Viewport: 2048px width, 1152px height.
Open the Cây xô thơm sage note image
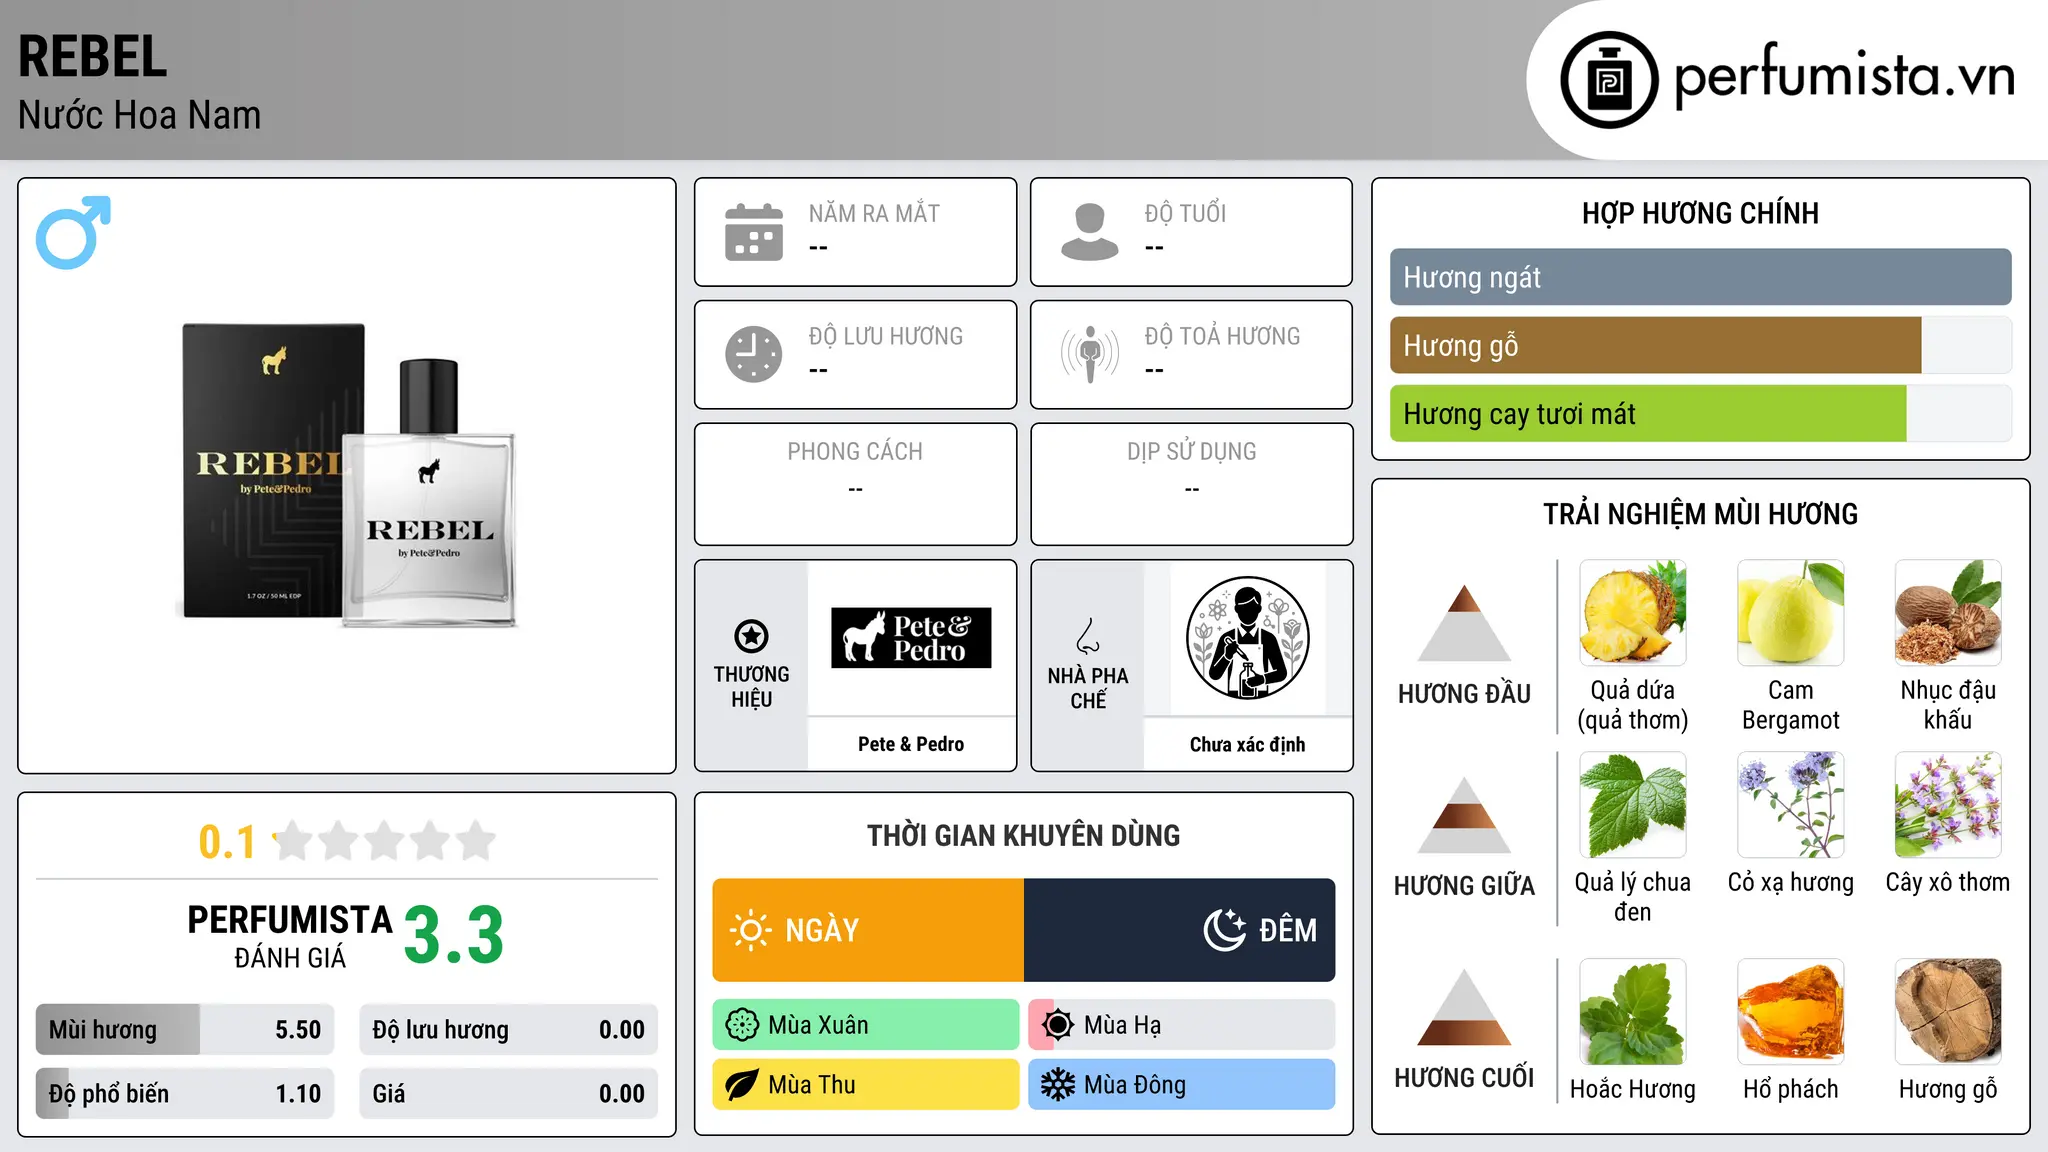[x=1948, y=805]
